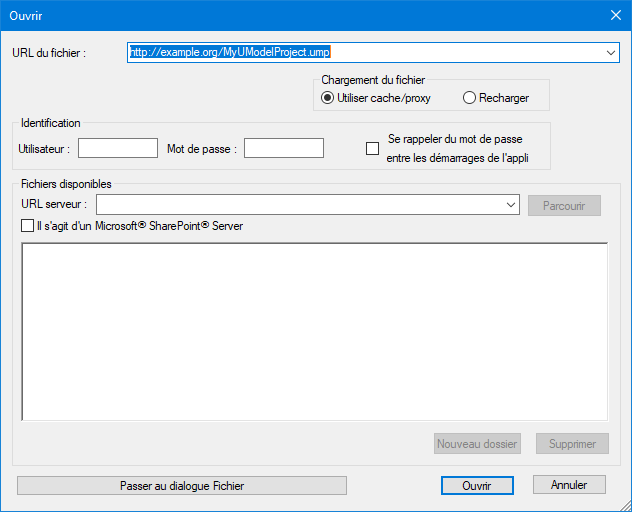The height and width of the screenshot is (512, 632).
Task: Expand the URL du fichier dropdown arrow
Action: pos(610,52)
